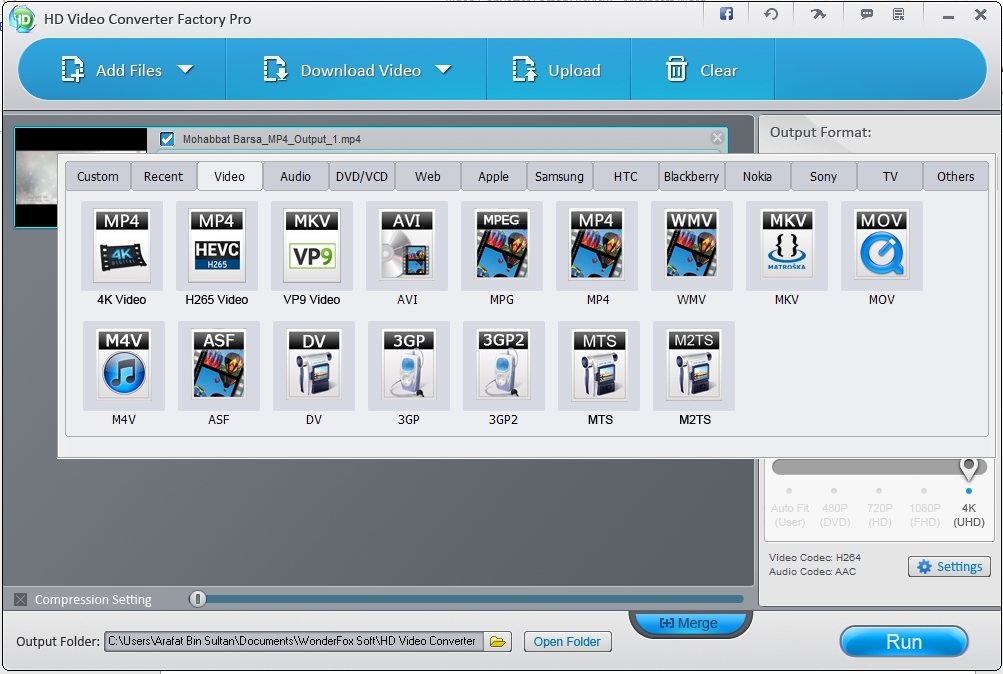Image resolution: width=1003 pixels, height=674 pixels.
Task: Choose the ASF format icon
Action: click(x=219, y=366)
